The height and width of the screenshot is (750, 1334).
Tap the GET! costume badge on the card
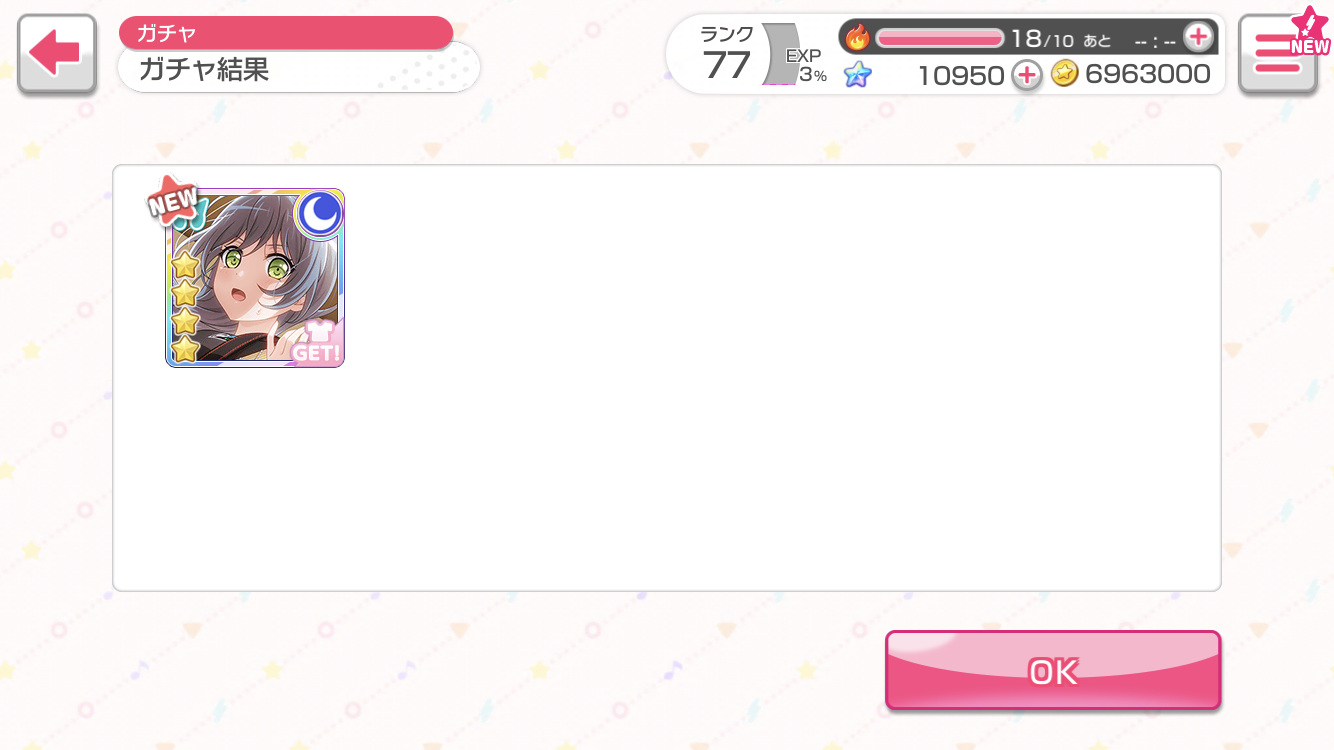[x=316, y=341]
